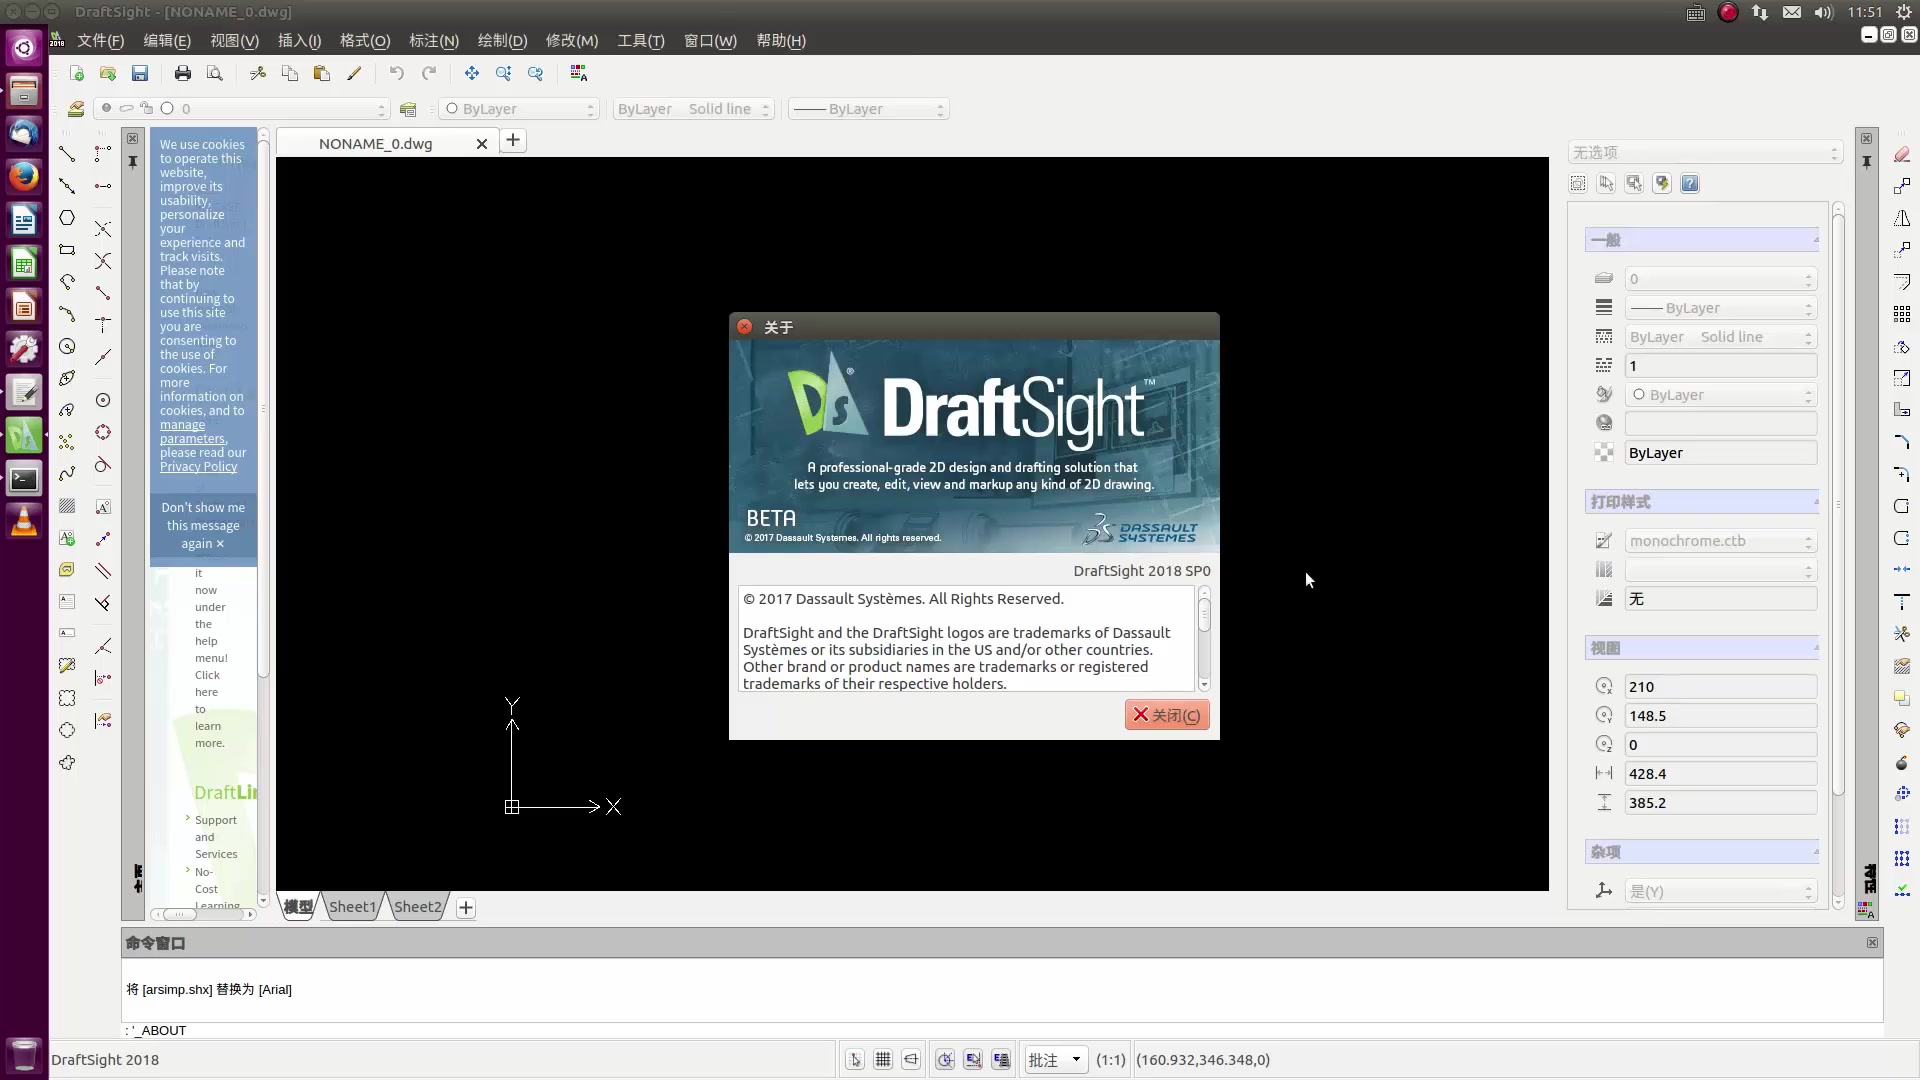Click the help question-mark icon in Properties
This screenshot has height=1080, width=1920.
(x=1689, y=183)
